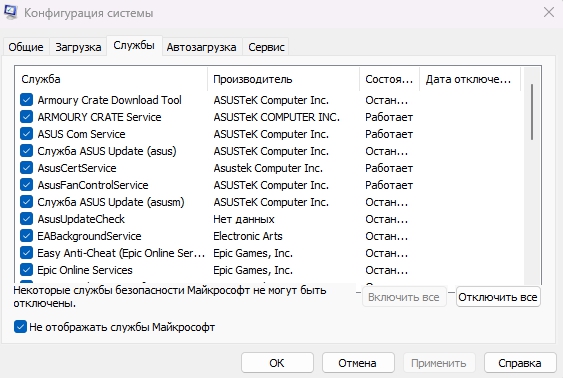This screenshot has width=563, height=378.
Task: Uncheck EABackgroundService checkbox
Action: (27, 235)
